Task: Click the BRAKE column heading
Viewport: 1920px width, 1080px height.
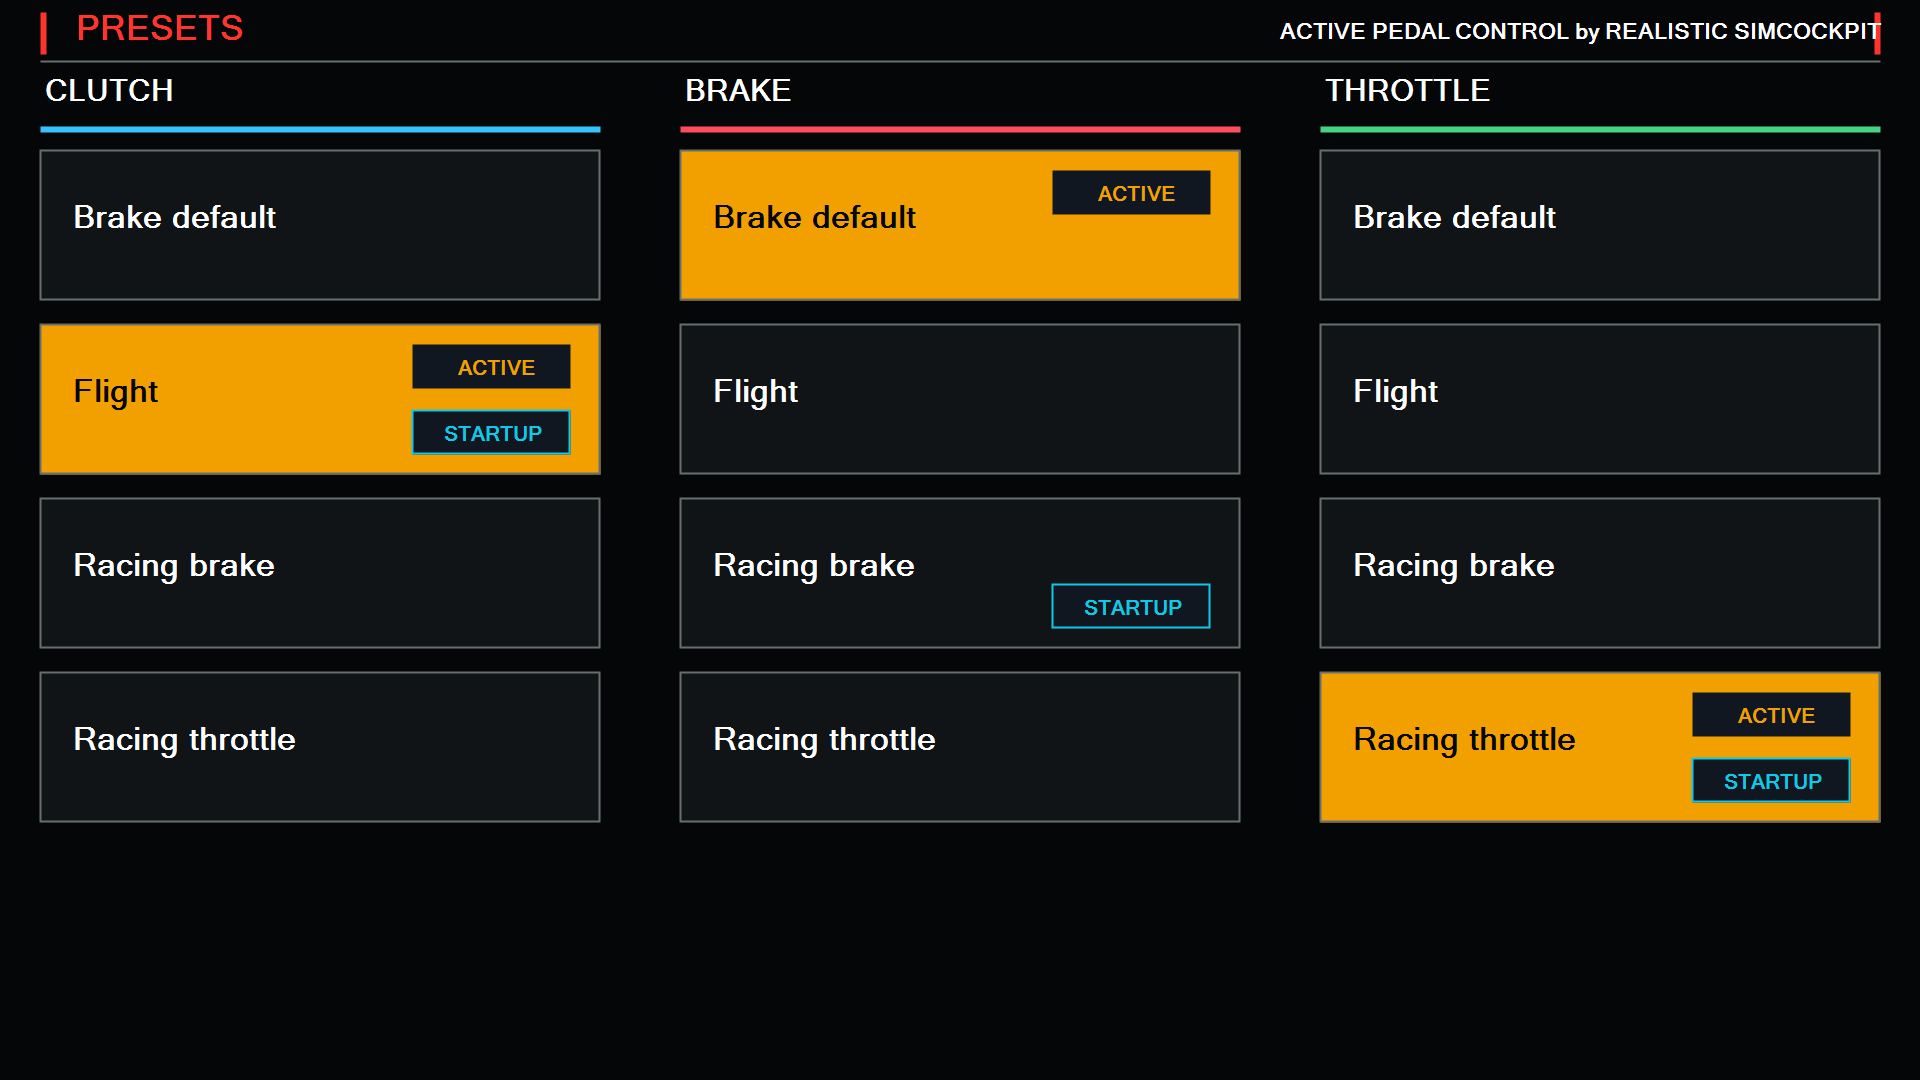Action: click(738, 90)
